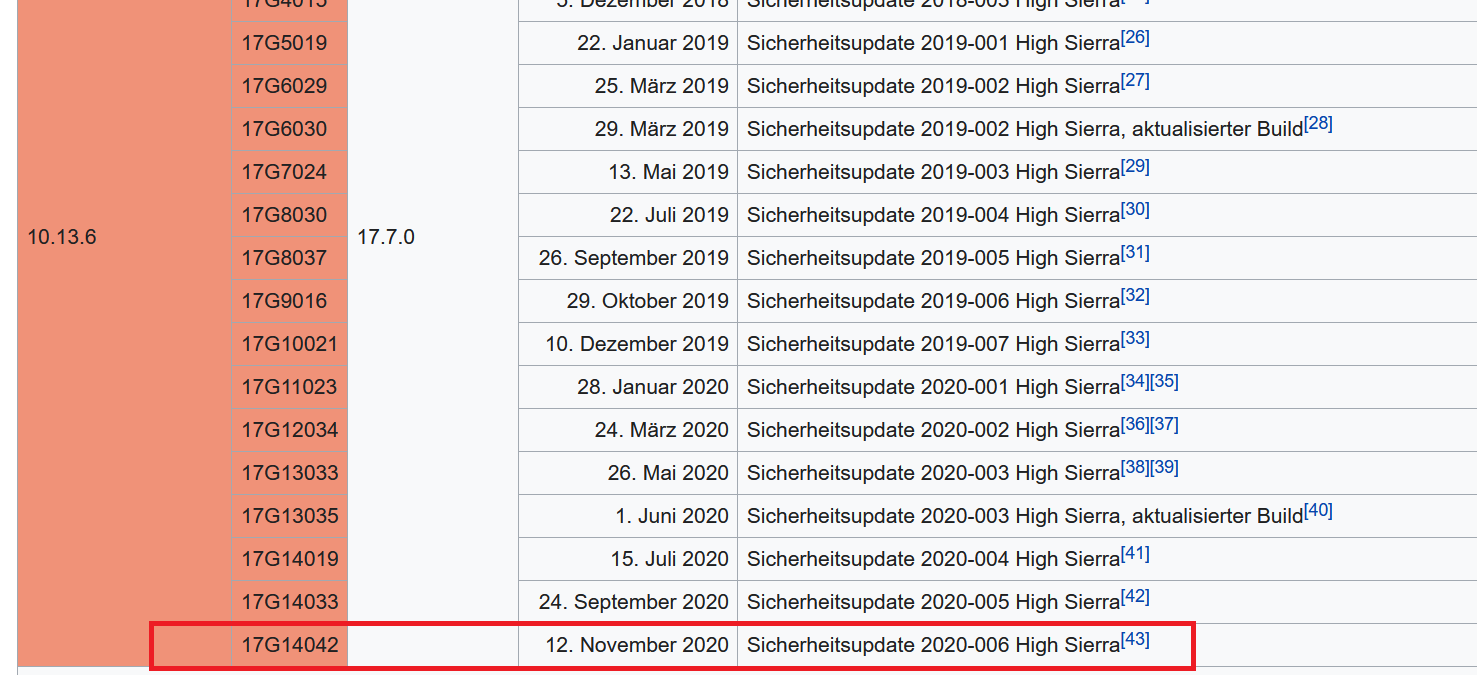Open footnote 30 for update 2019-004
Image resolution: width=1477 pixels, height=675 pixels.
coord(1135,210)
